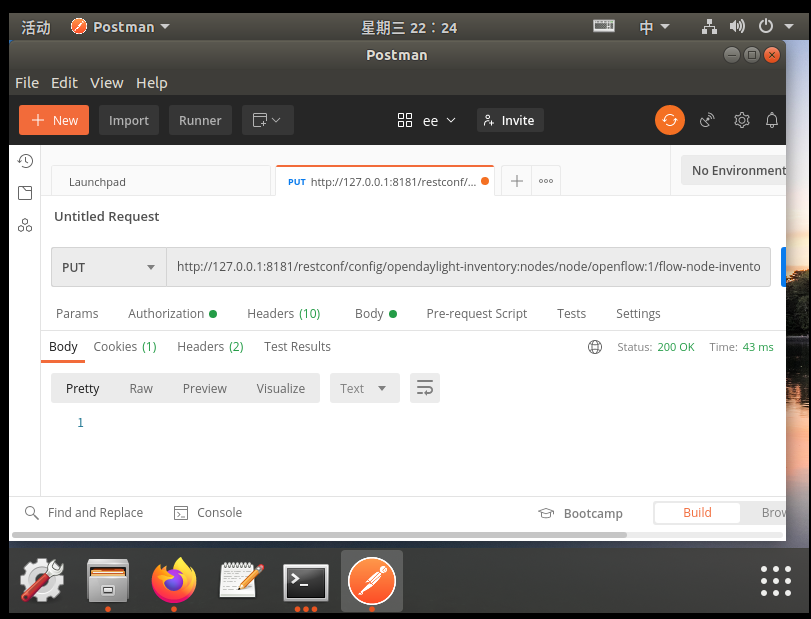
Task: Open request Headers (10) tab
Action: pos(283,313)
